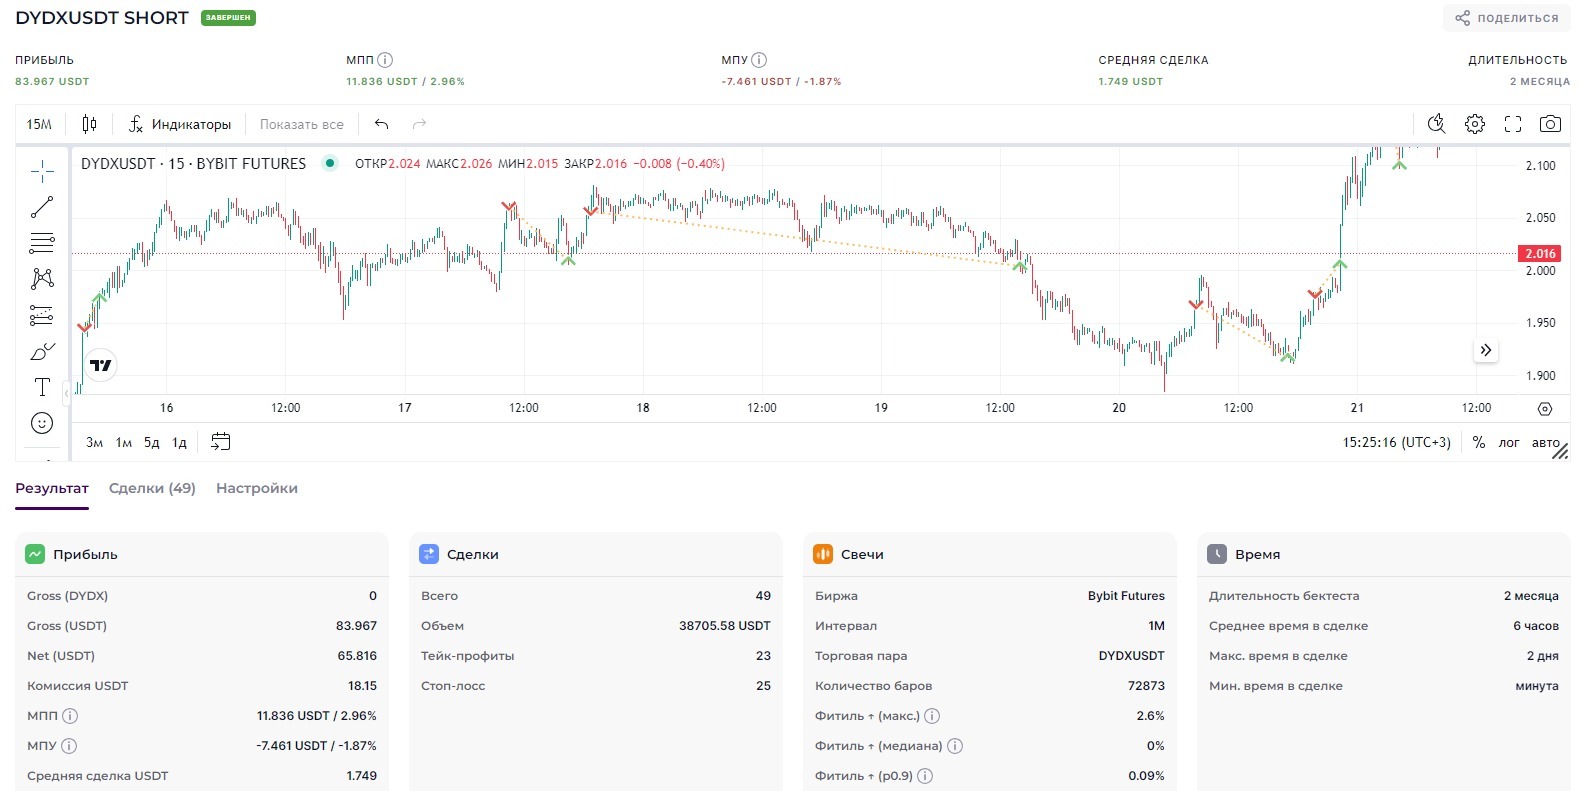Toggle logarithmic scale 'лог'

(x=1508, y=442)
